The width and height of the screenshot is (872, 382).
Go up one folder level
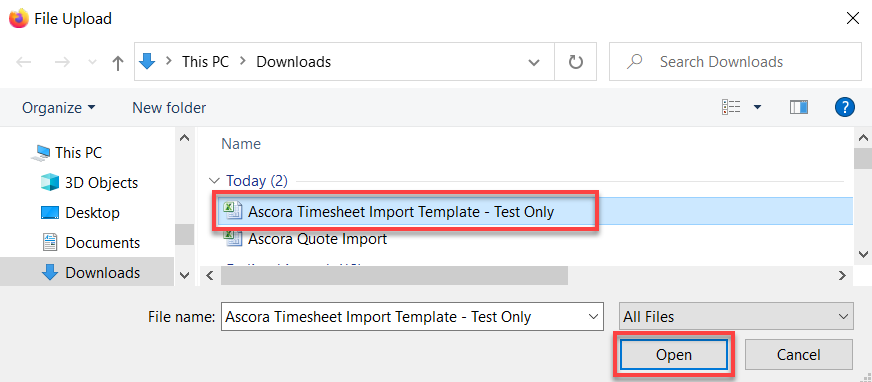coord(117,62)
